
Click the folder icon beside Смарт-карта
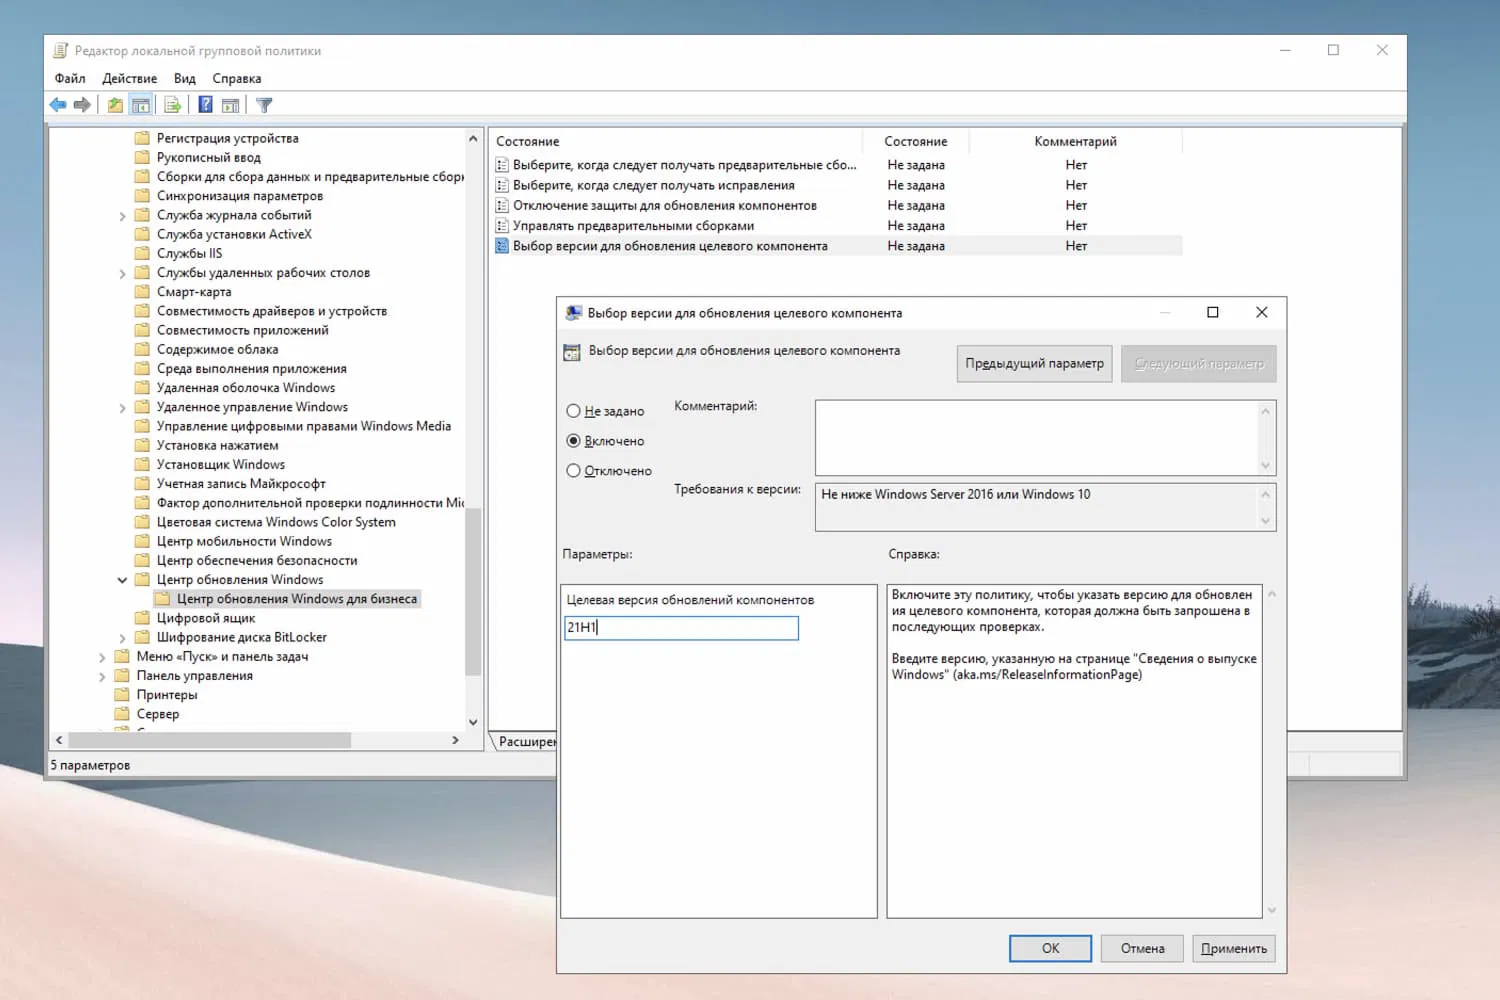point(142,292)
